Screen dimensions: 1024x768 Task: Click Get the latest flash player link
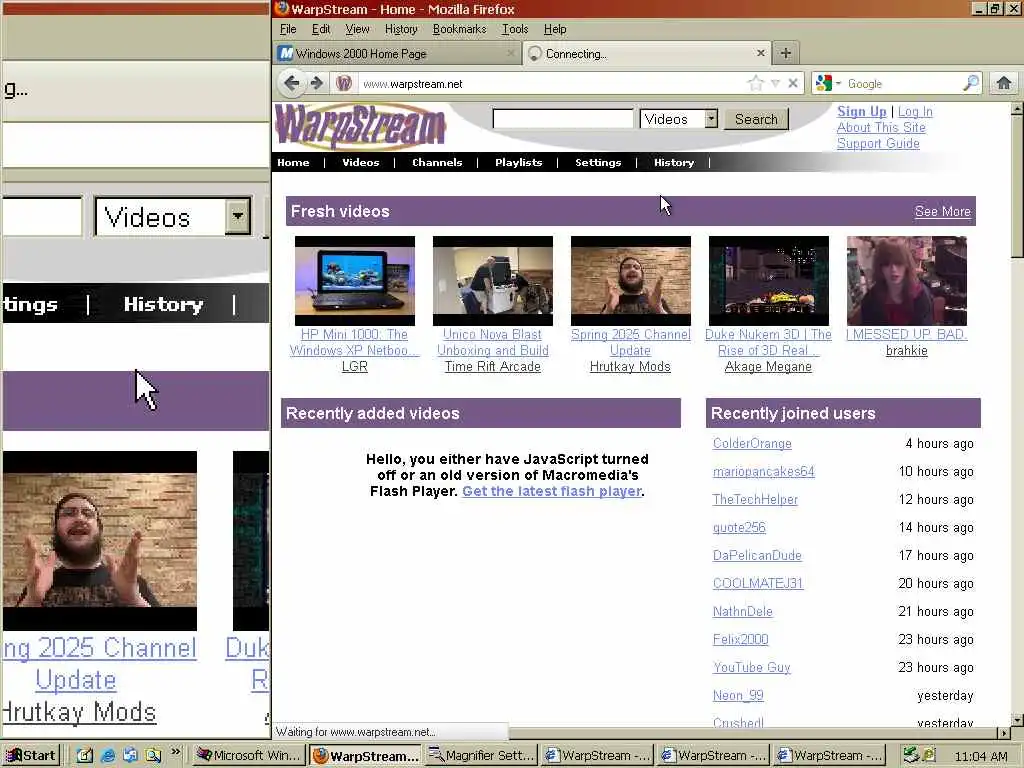(x=552, y=491)
